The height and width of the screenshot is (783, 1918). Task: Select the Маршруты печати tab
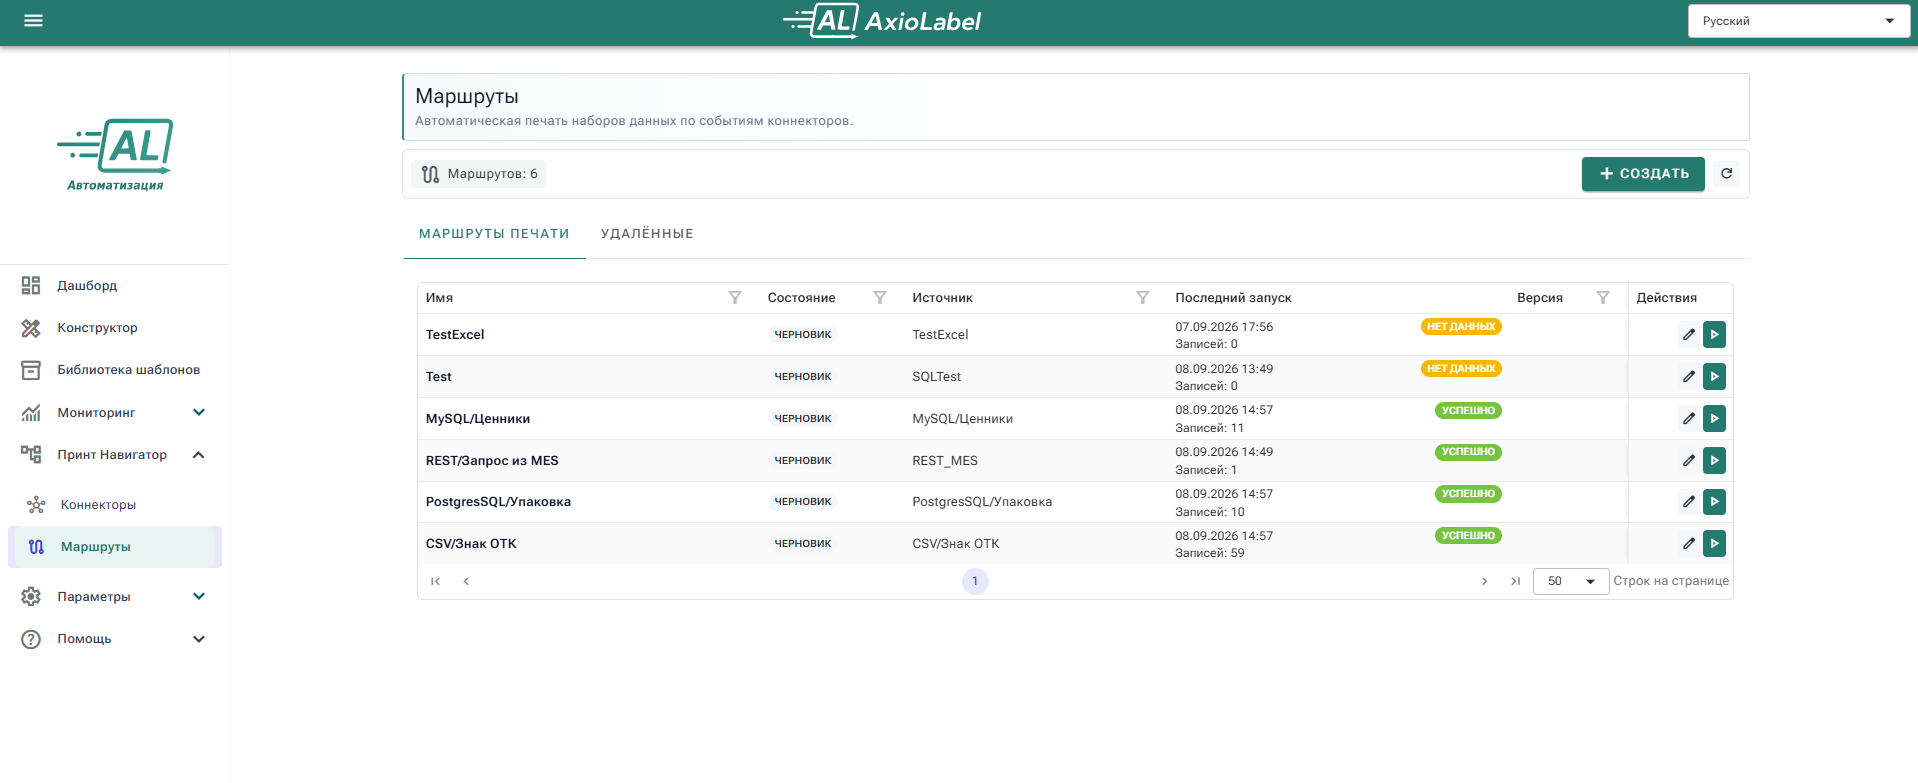coord(494,234)
